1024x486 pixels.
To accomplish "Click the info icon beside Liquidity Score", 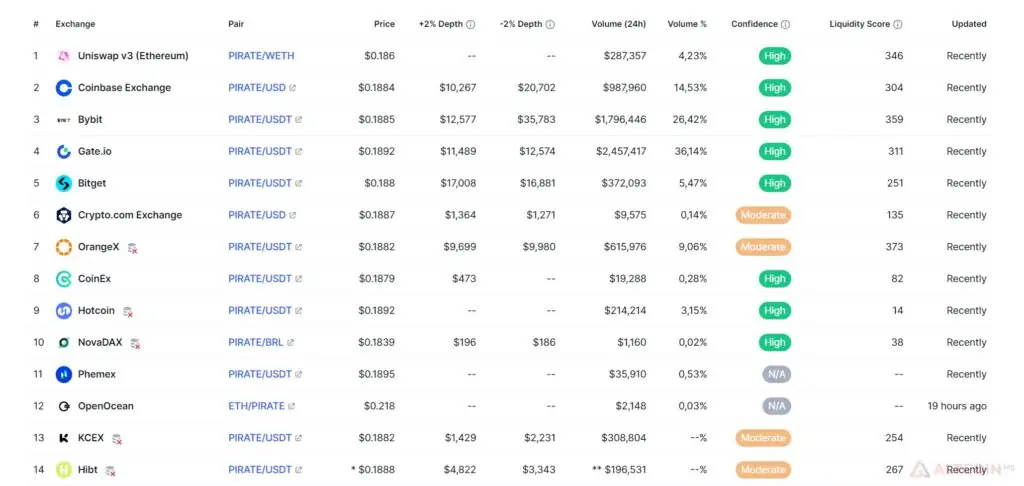I will [898, 24].
